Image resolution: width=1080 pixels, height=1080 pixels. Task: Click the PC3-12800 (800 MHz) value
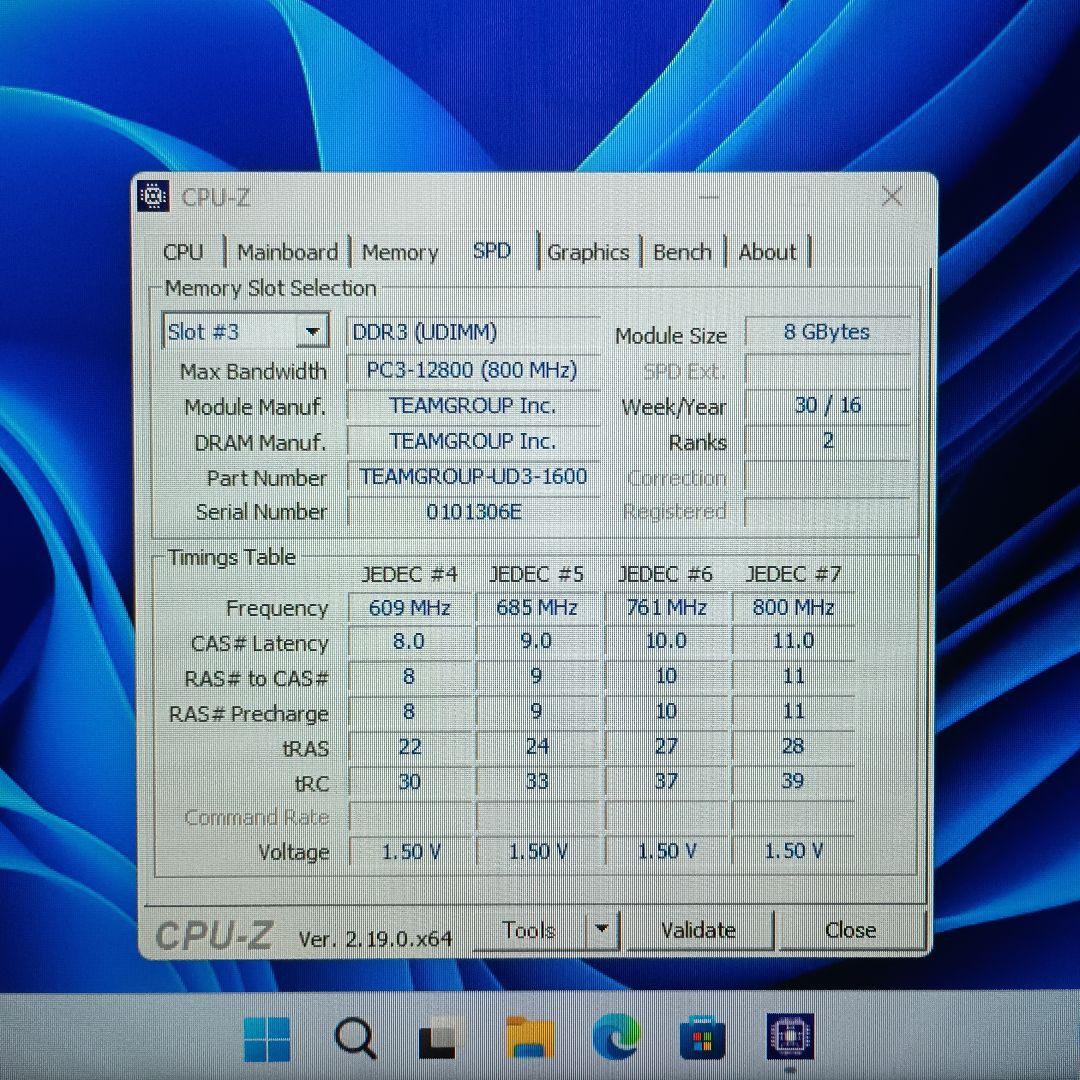(473, 370)
